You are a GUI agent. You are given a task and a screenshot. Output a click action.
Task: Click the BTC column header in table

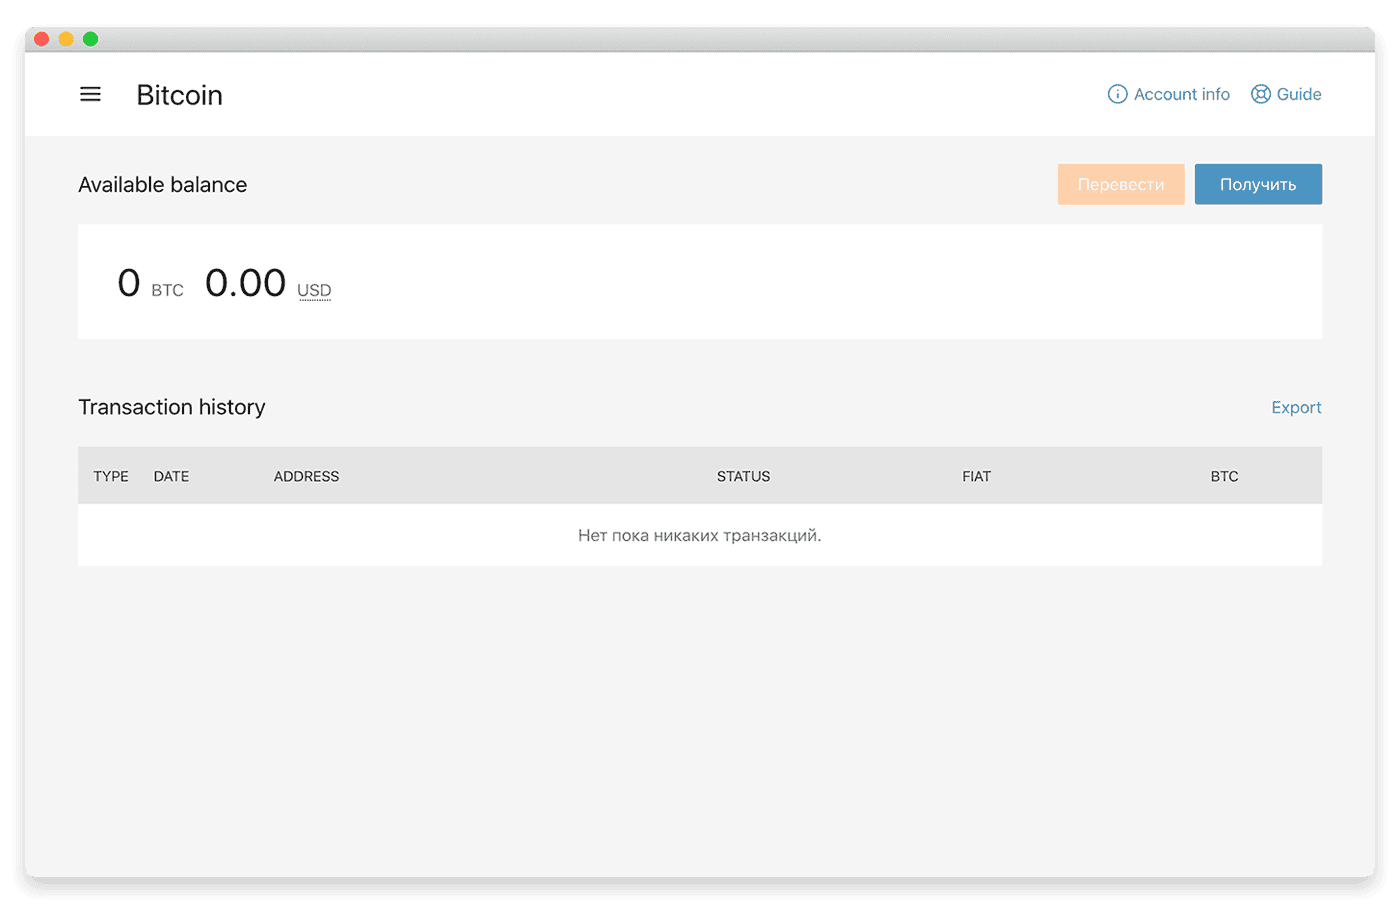pyautogui.click(x=1224, y=476)
